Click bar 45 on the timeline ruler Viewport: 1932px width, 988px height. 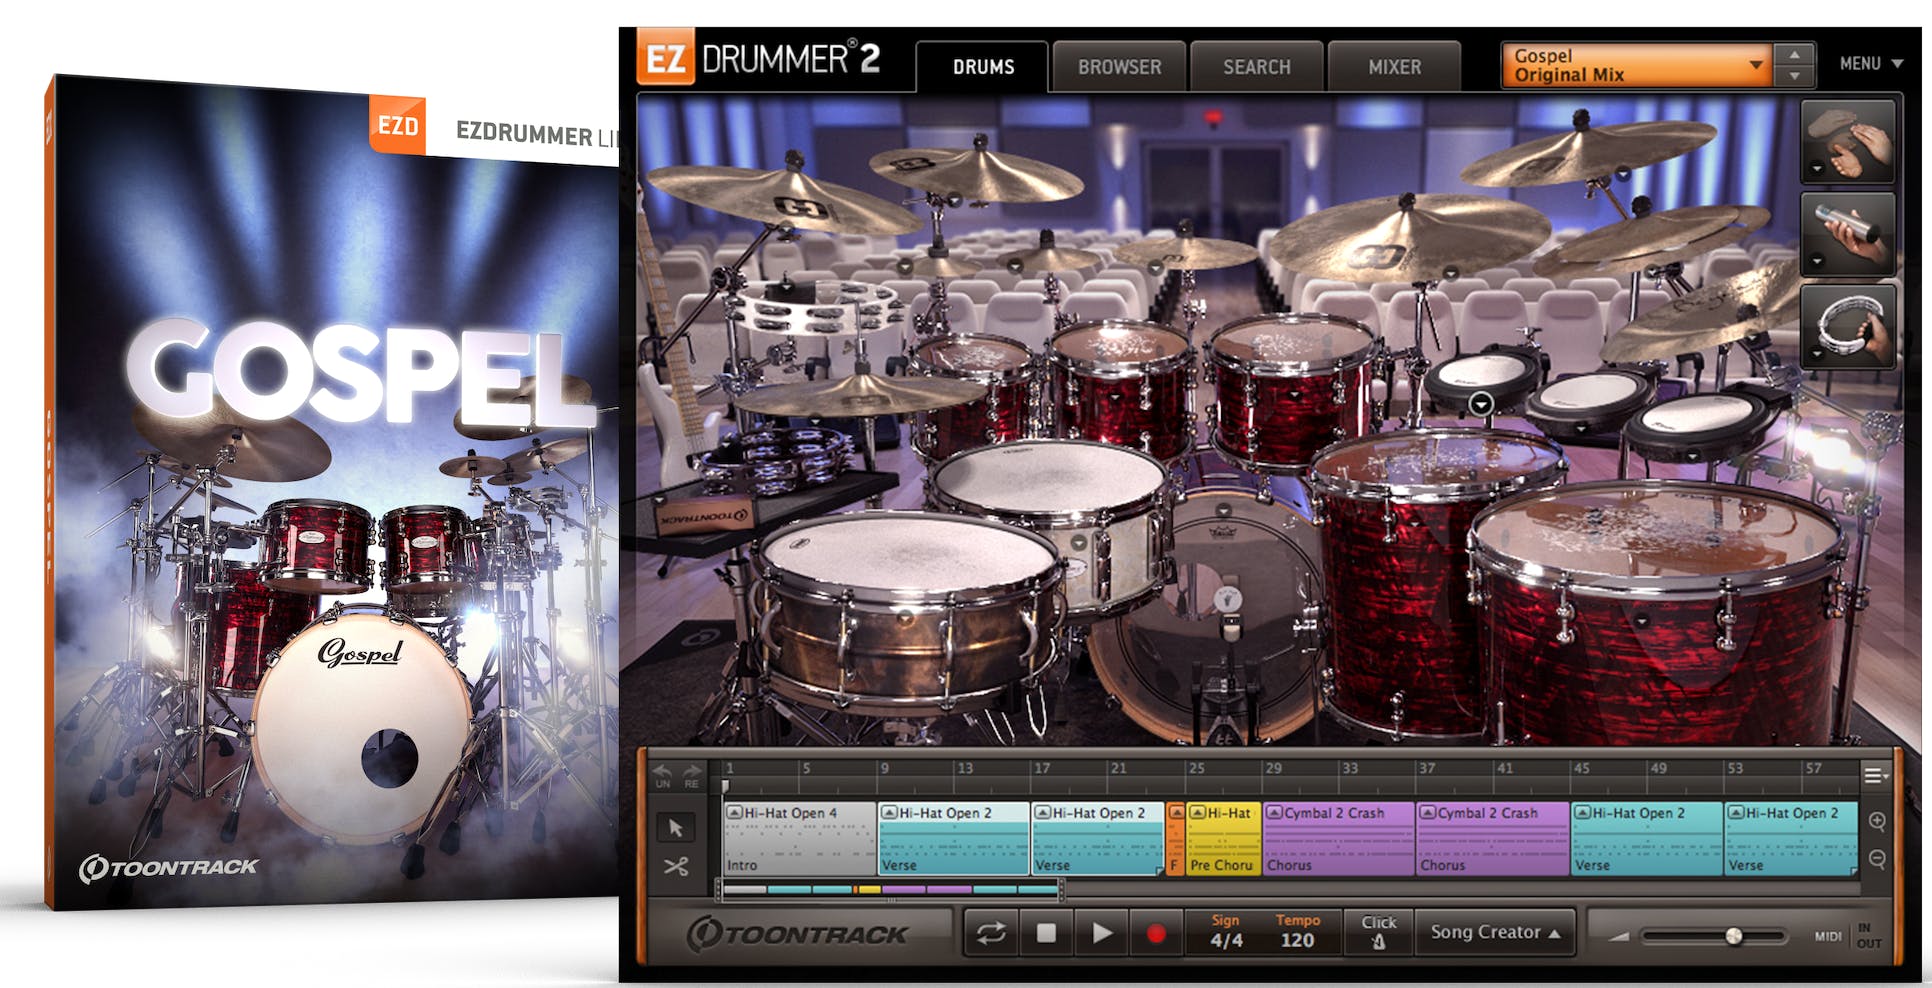(x=1581, y=768)
